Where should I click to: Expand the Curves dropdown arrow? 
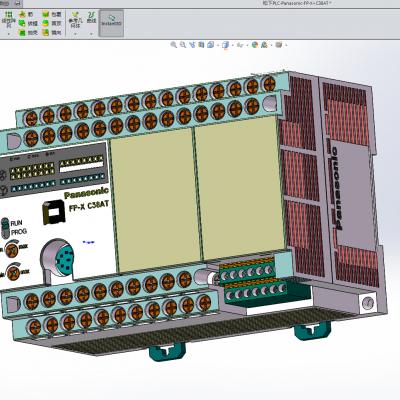pyautogui.click(x=91, y=34)
